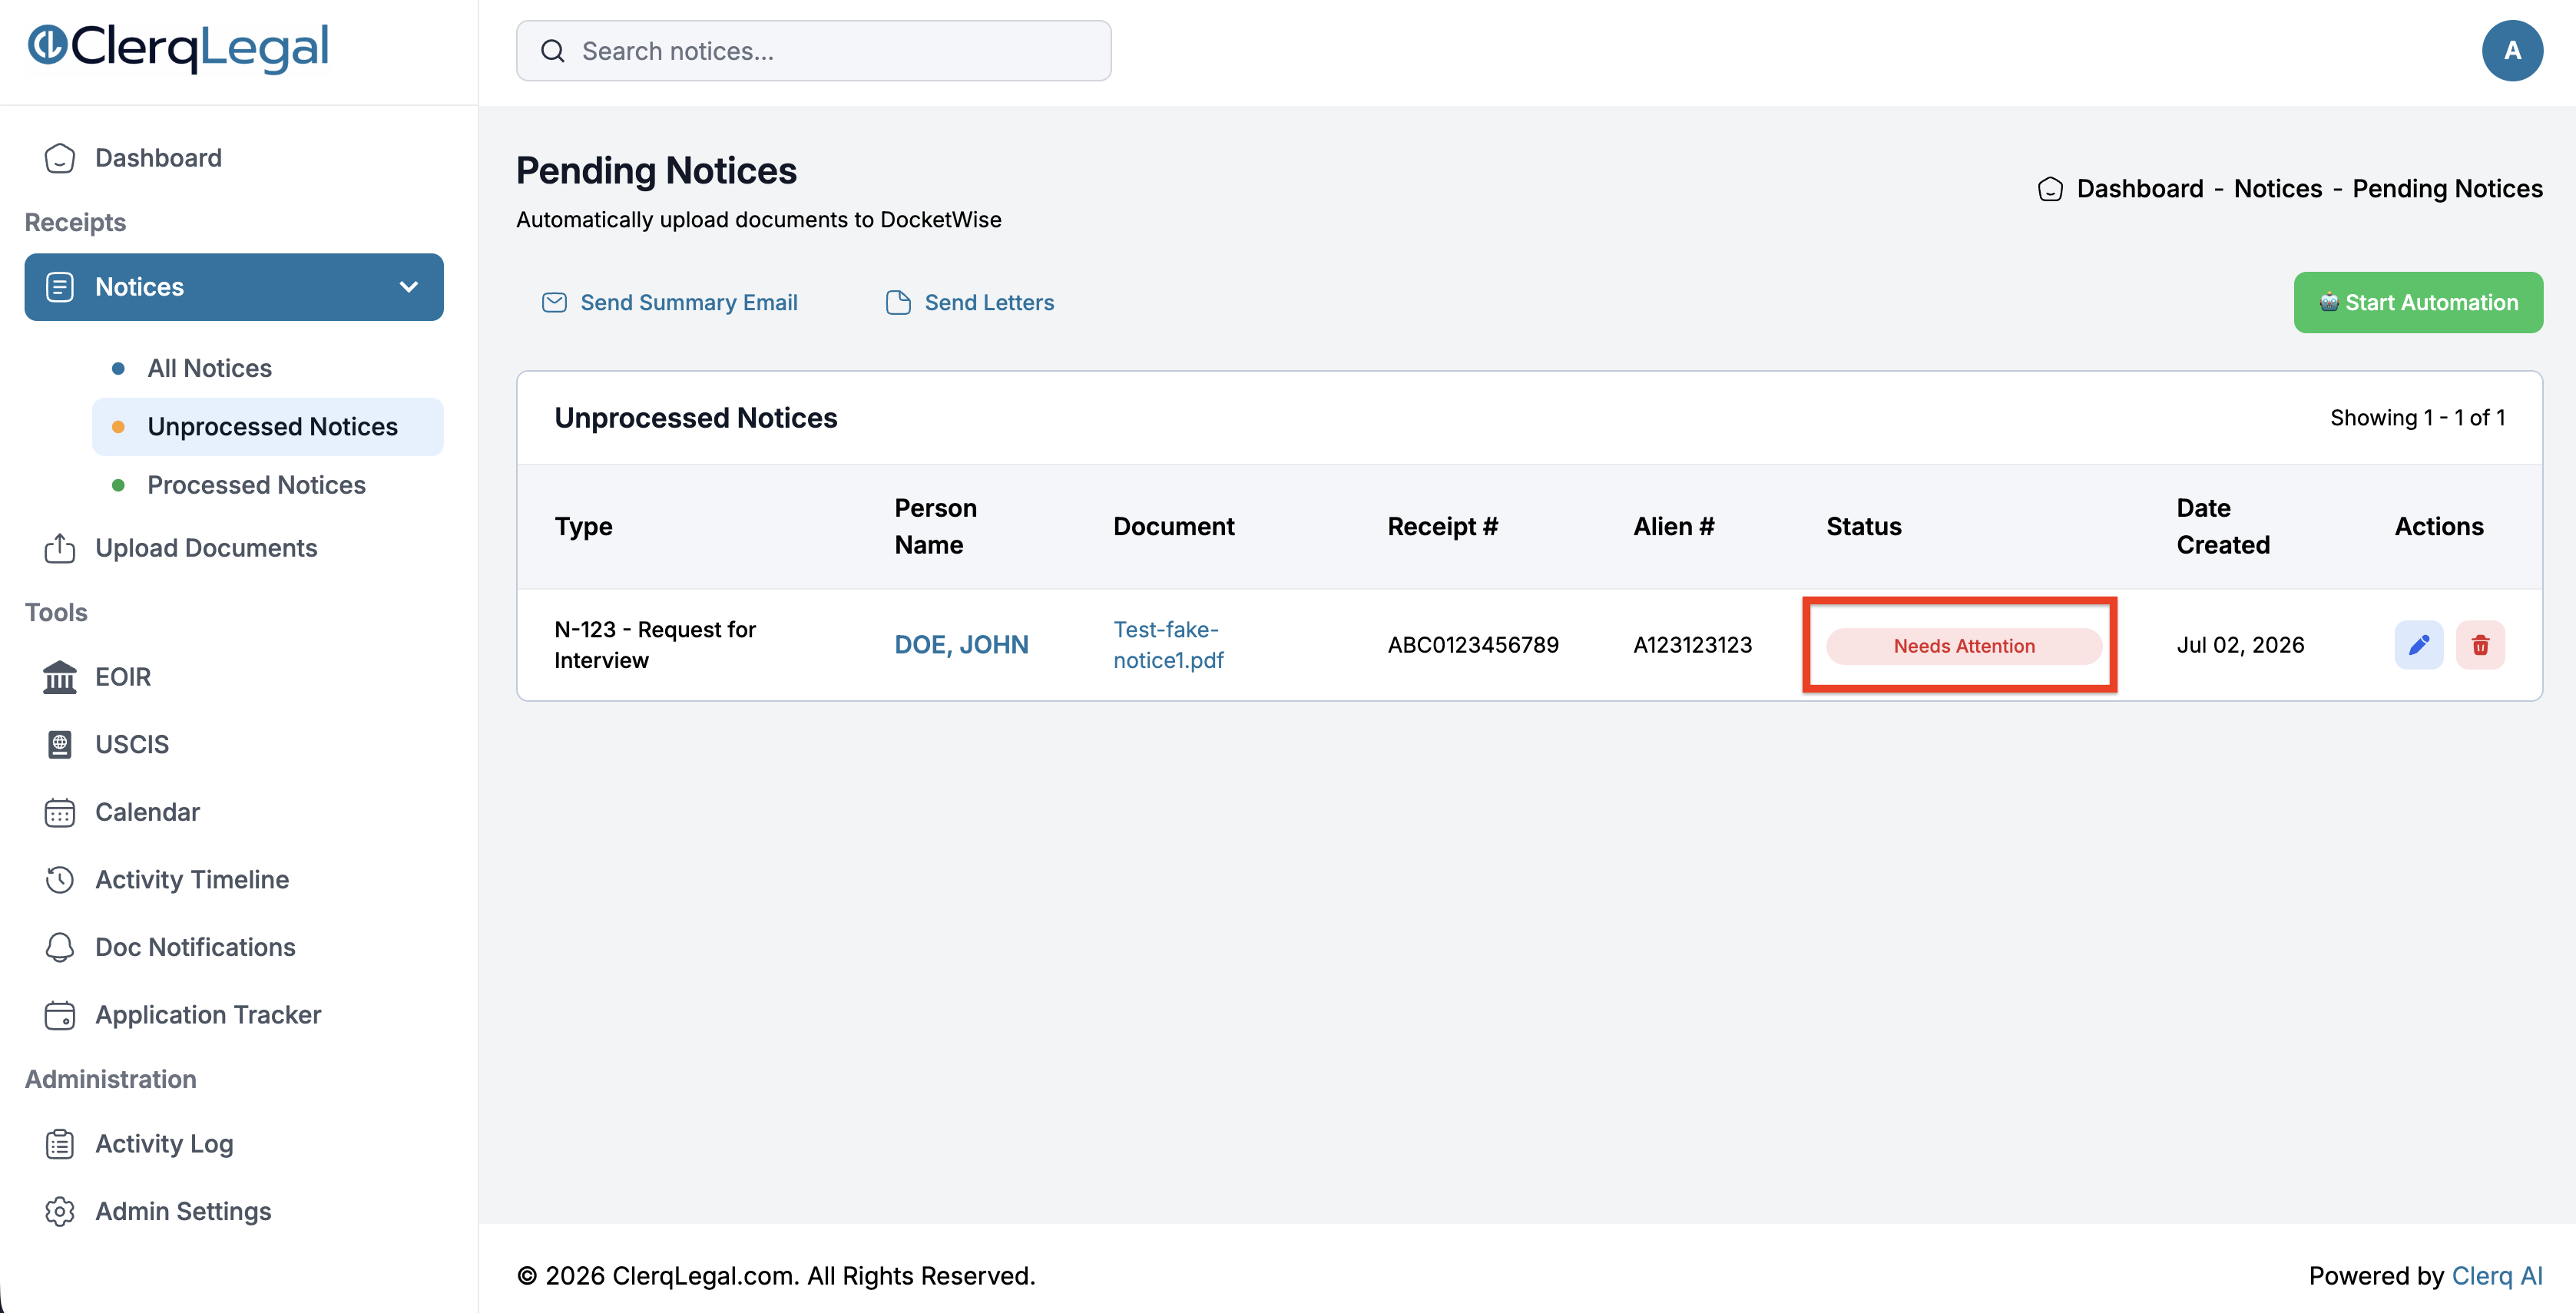The height and width of the screenshot is (1313, 2576).
Task: Open the USCIS tool
Action: coord(132,745)
